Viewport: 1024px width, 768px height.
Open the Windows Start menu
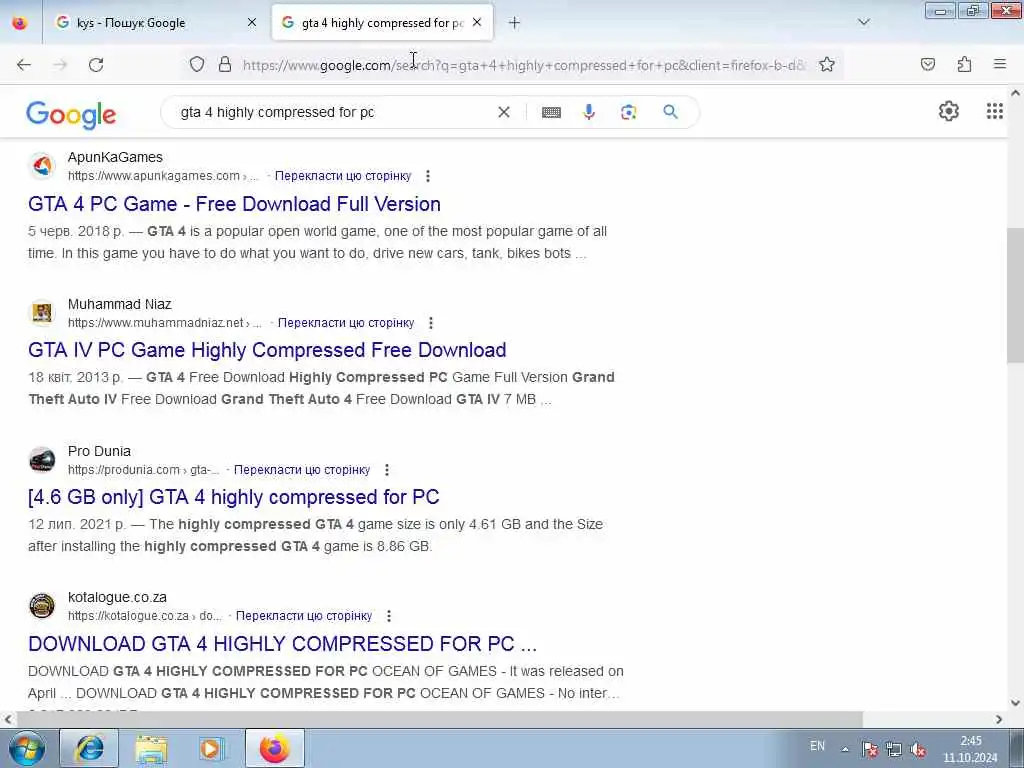(x=27, y=749)
